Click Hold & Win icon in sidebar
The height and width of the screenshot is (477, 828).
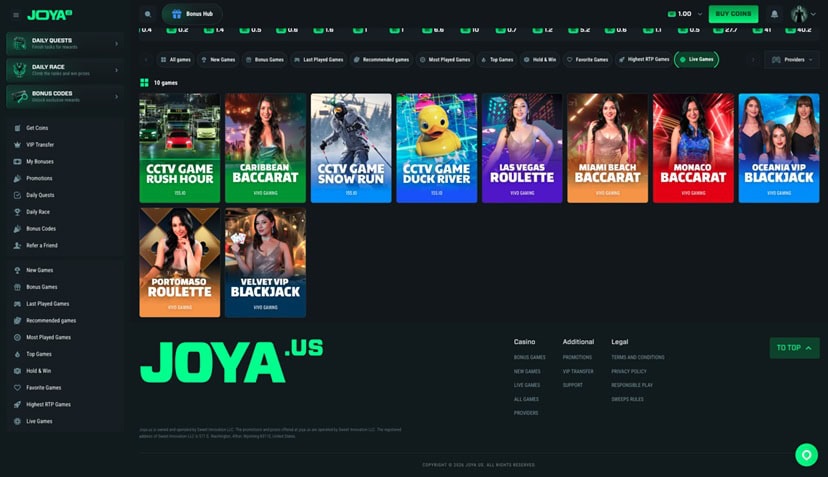tap(17, 371)
